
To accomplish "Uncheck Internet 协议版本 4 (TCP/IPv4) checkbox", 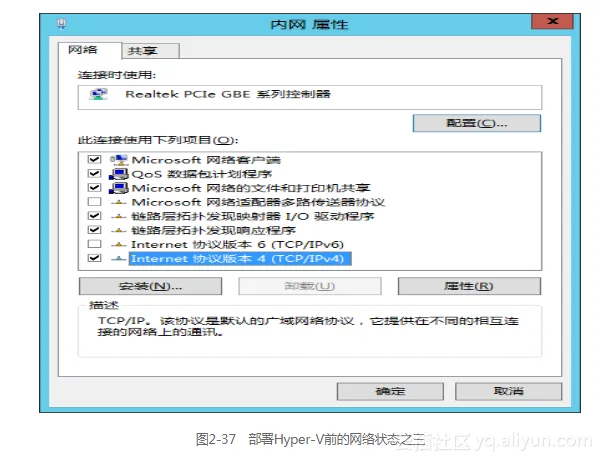I will click(x=94, y=258).
